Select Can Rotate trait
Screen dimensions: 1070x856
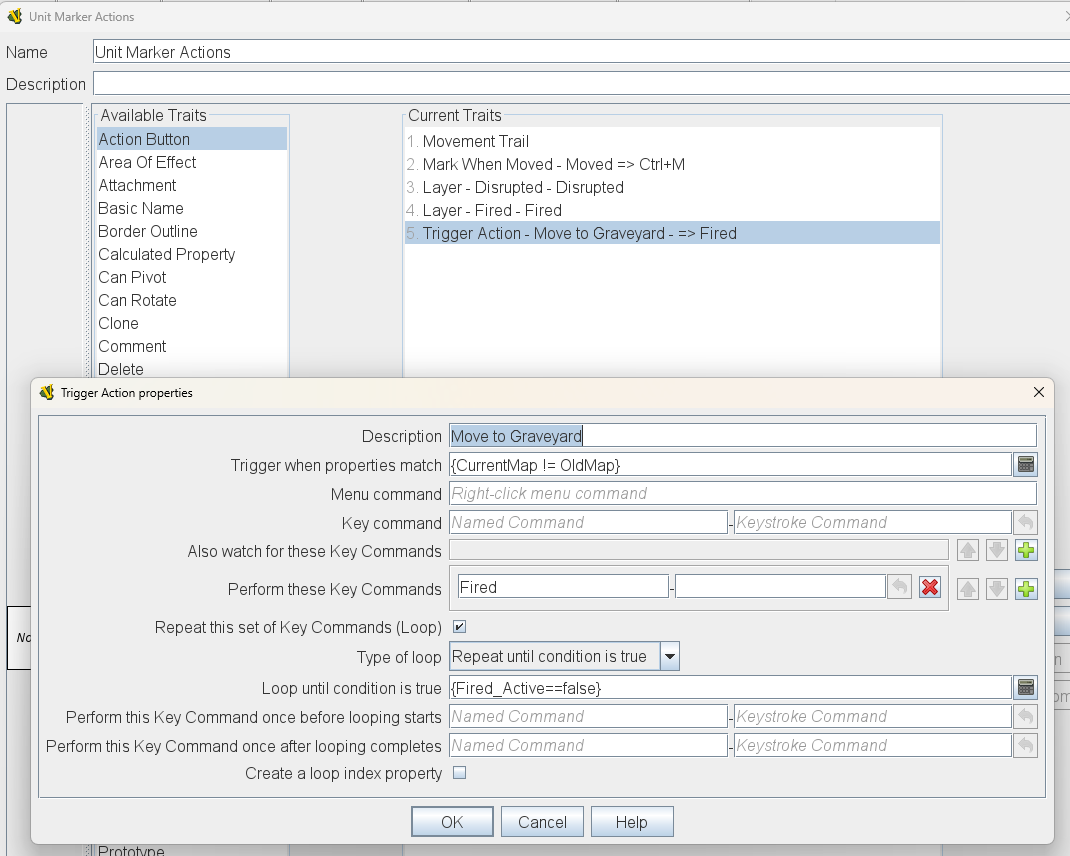click(x=192, y=300)
